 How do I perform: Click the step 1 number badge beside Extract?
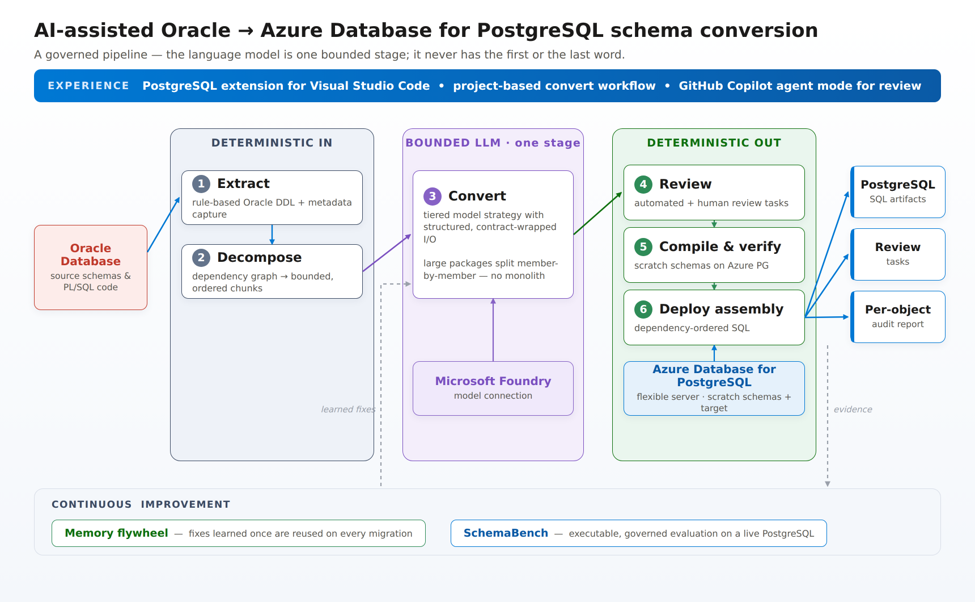[201, 183]
